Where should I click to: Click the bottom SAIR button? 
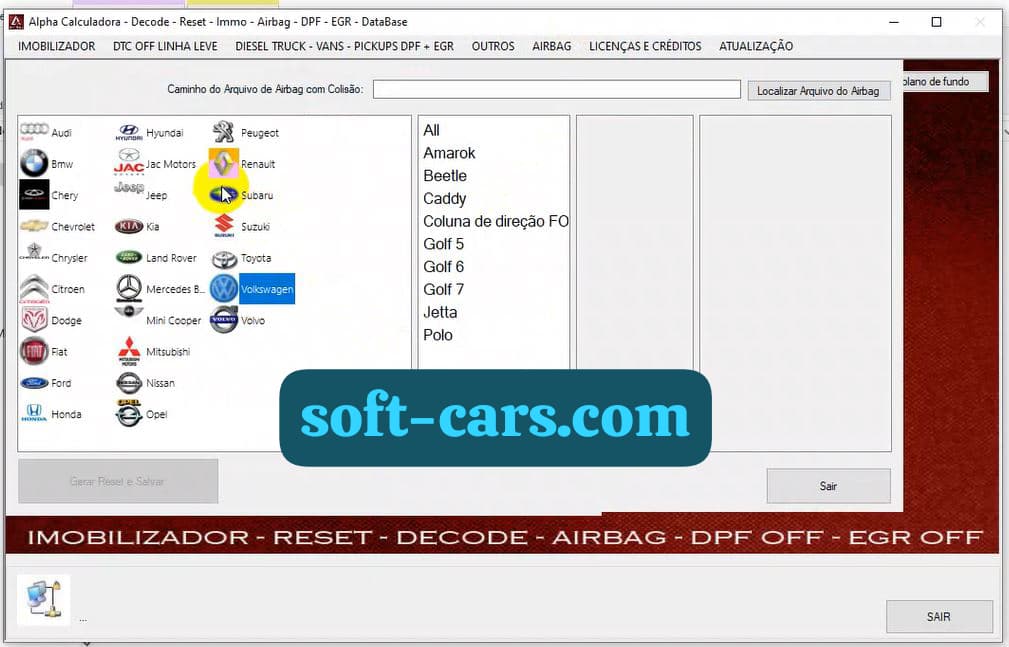point(939,617)
